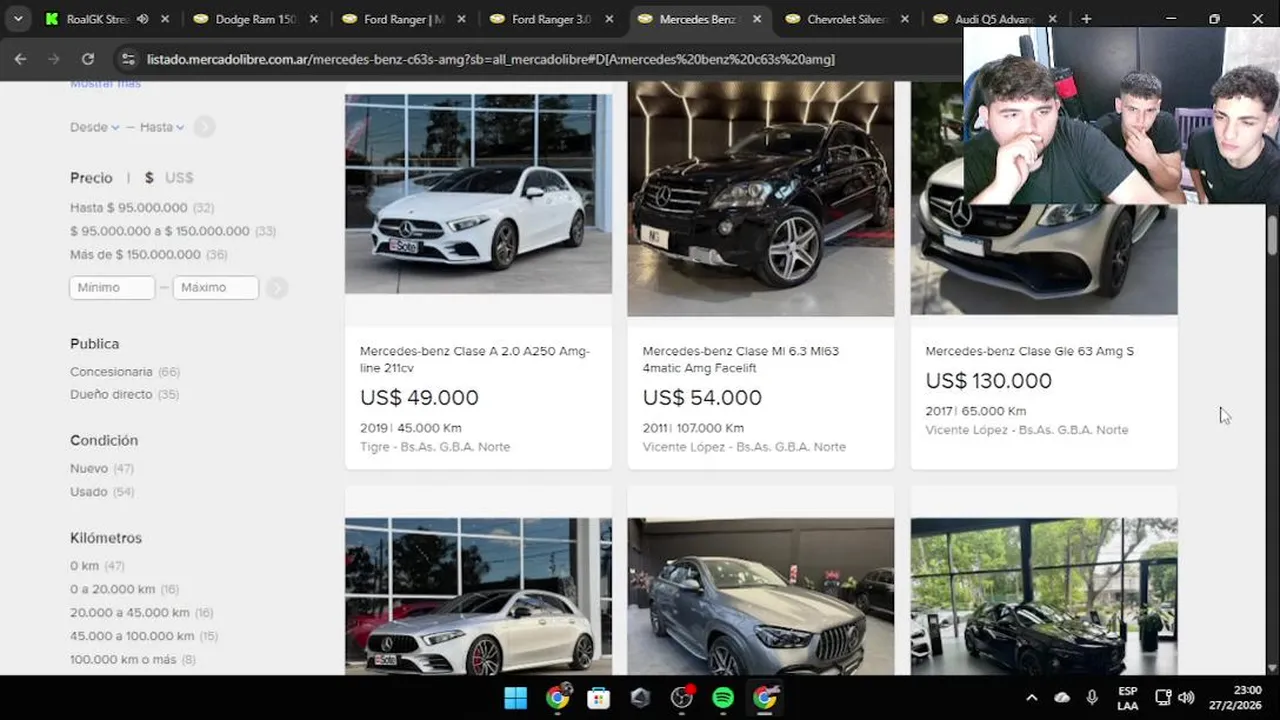1280x720 pixels.
Task: Close the Ford Ranger | M tab
Action: (x=461, y=19)
